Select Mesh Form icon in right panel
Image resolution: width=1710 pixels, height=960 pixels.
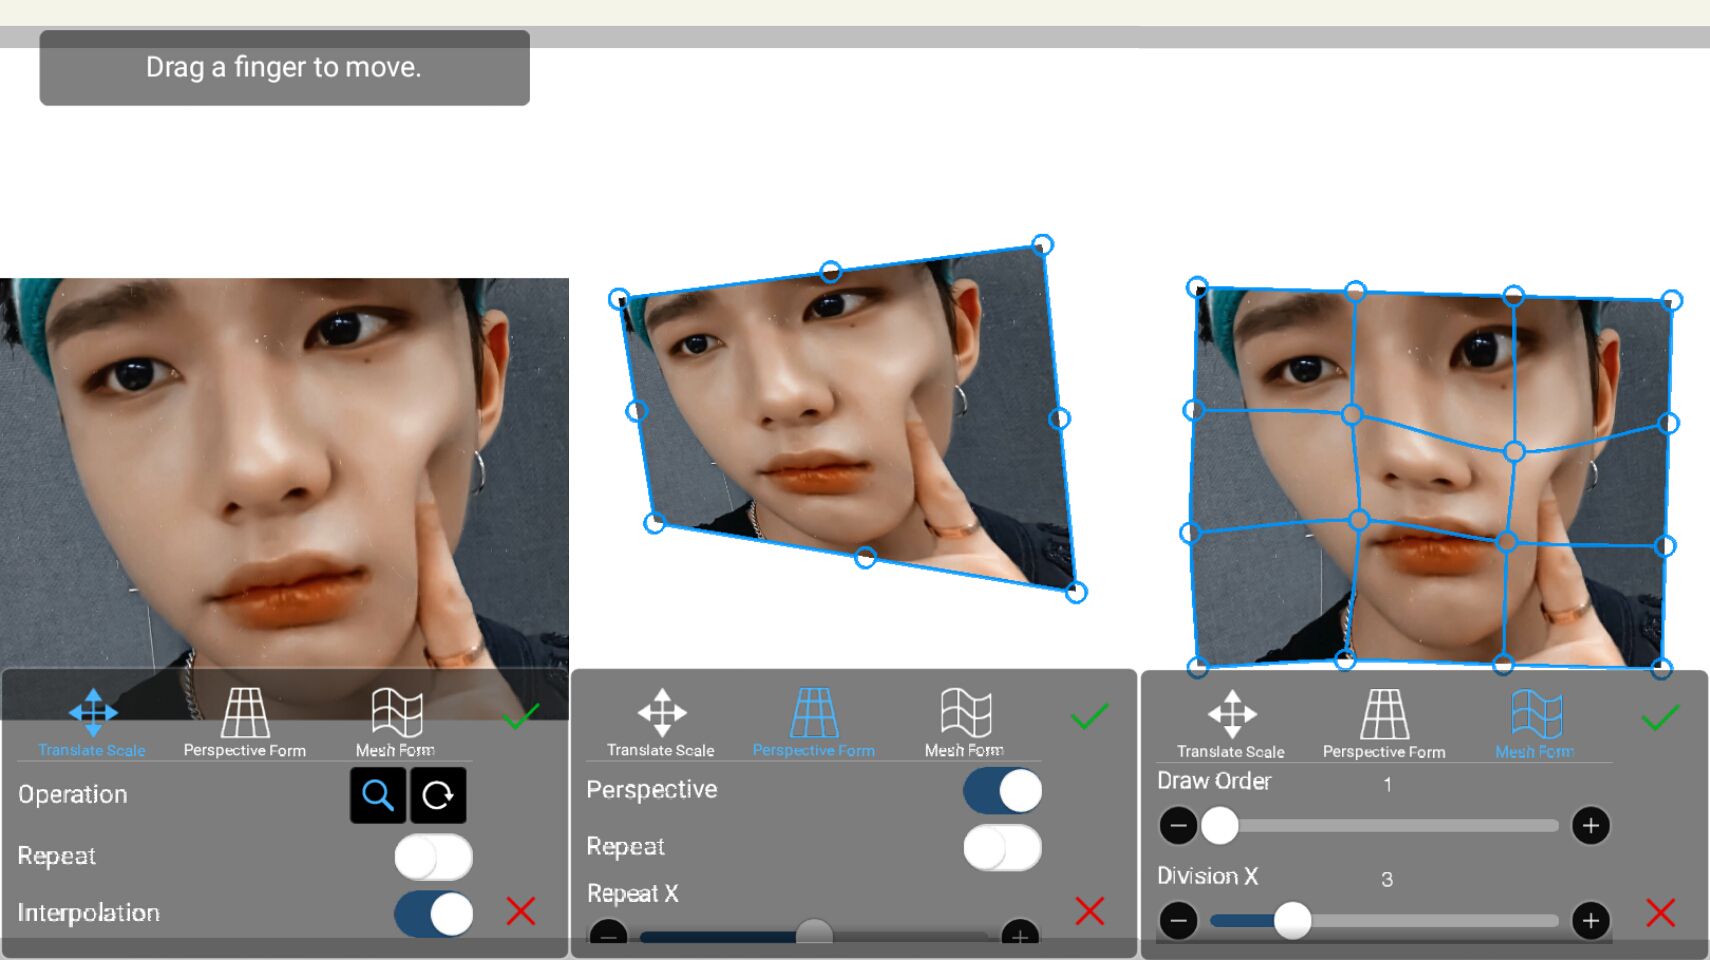tap(1536, 714)
